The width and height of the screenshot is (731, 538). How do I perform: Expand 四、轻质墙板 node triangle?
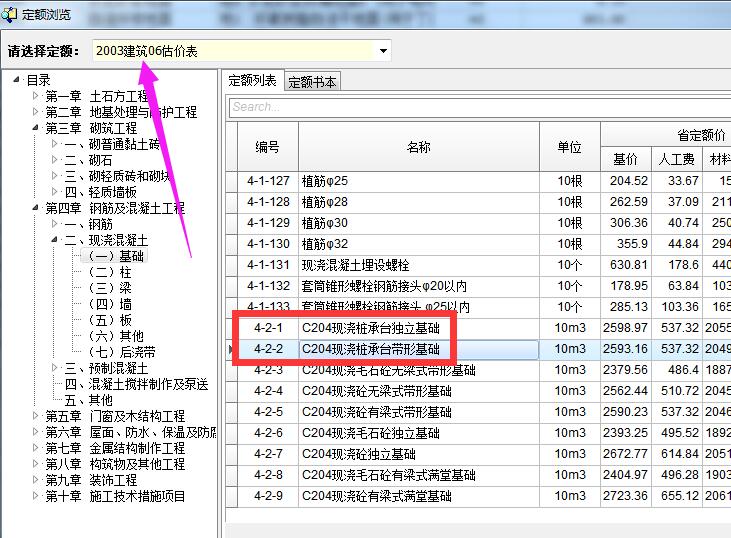pos(55,192)
